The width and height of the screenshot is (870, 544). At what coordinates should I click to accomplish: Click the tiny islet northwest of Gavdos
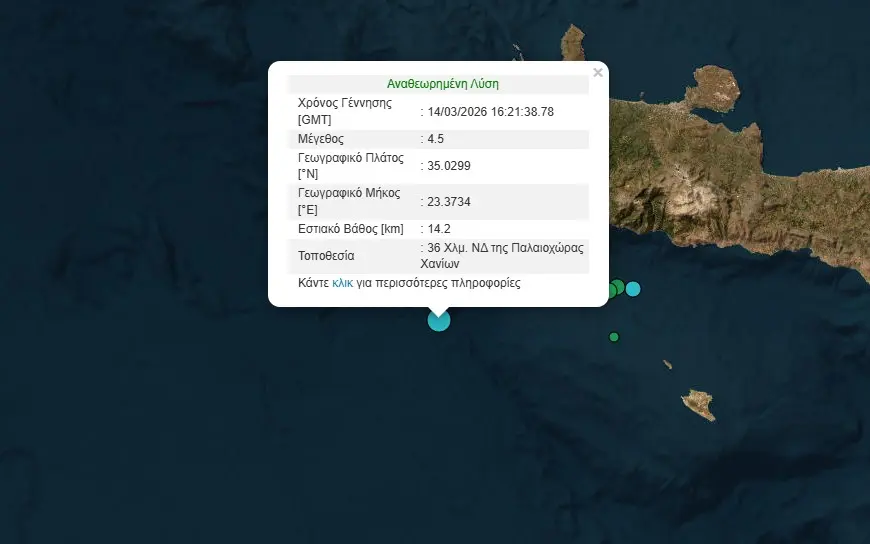click(667, 365)
